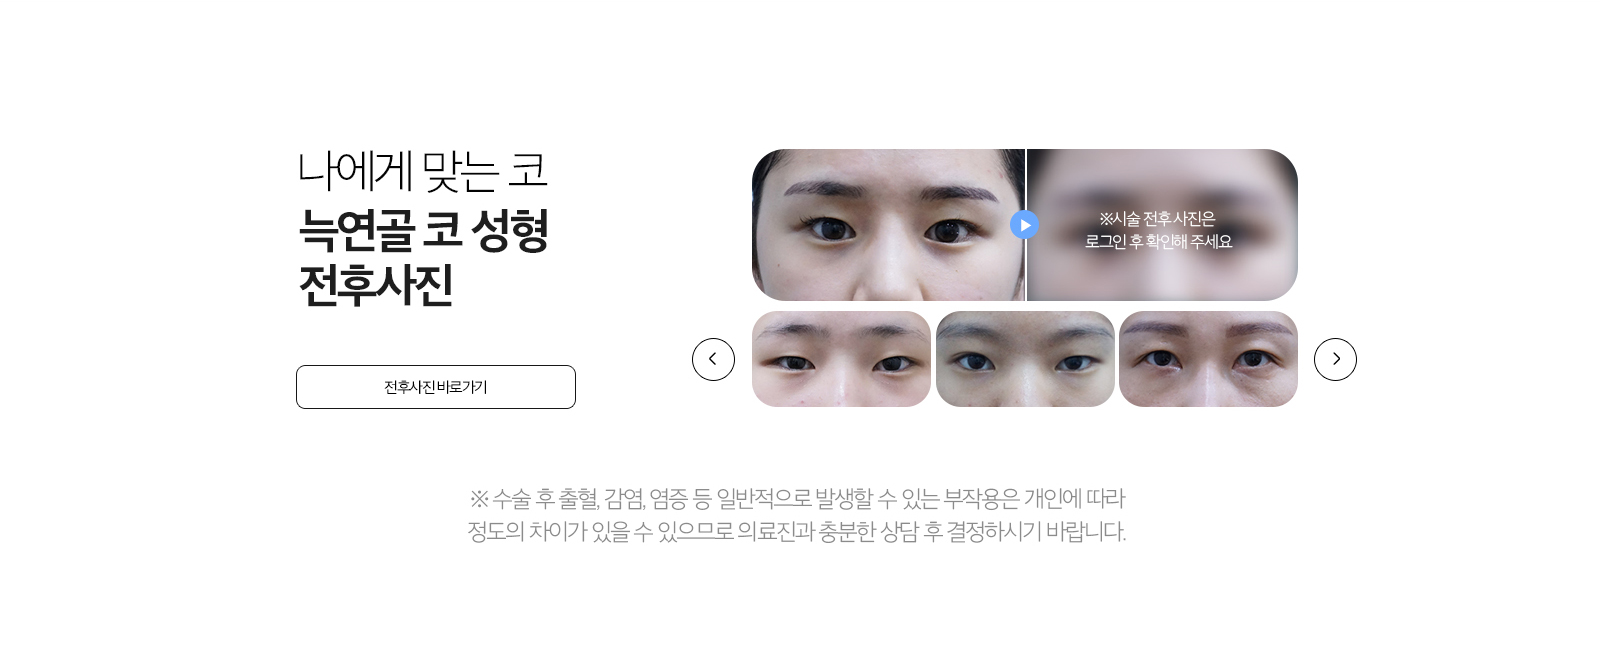This screenshot has width=1600, height=672.
Task: Click the left chevron previous-slide arrow
Action: 713,359
